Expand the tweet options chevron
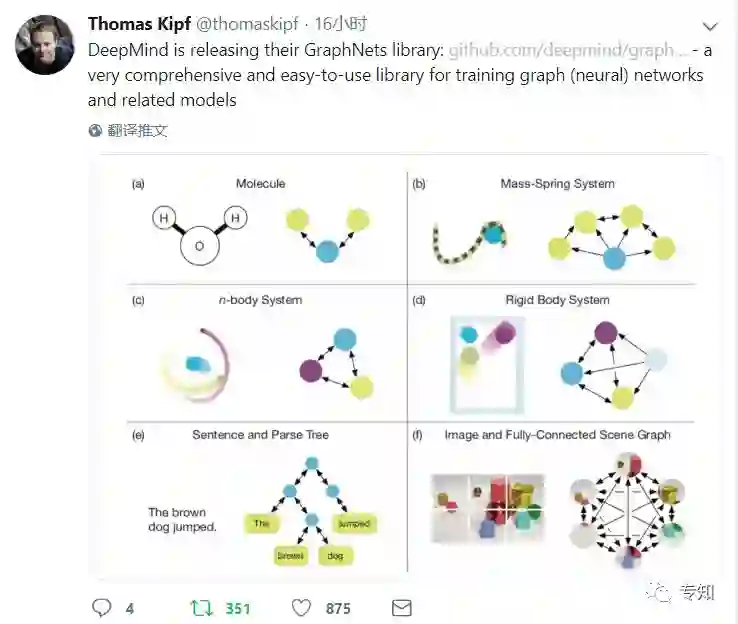 [x=710, y=27]
